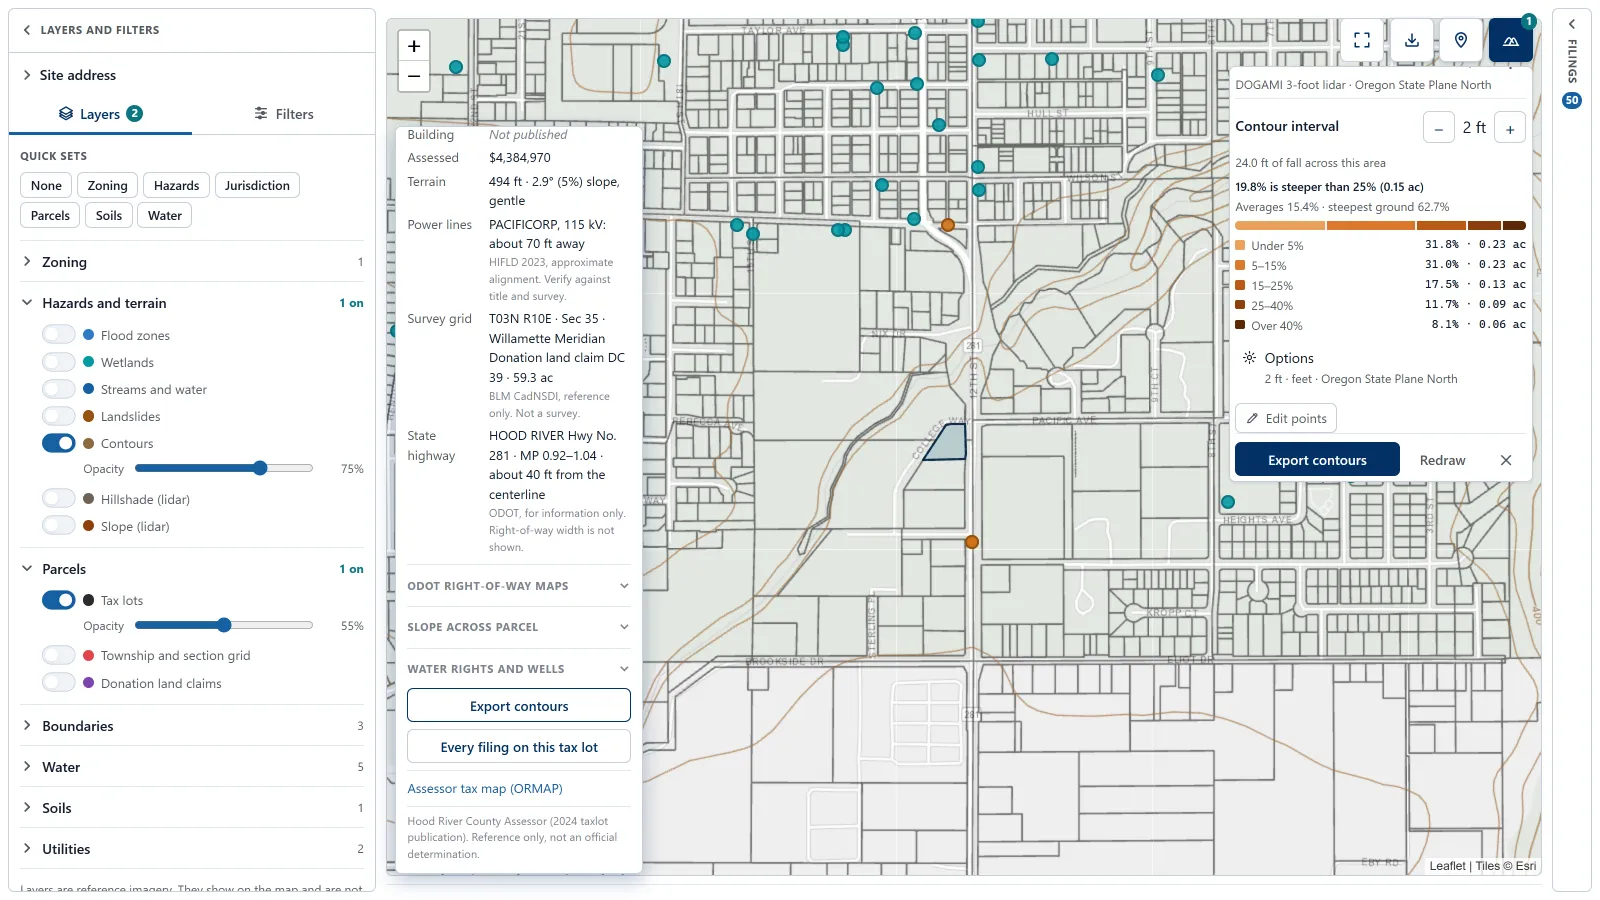Apply the Jurisdiction quick set

point(257,185)
